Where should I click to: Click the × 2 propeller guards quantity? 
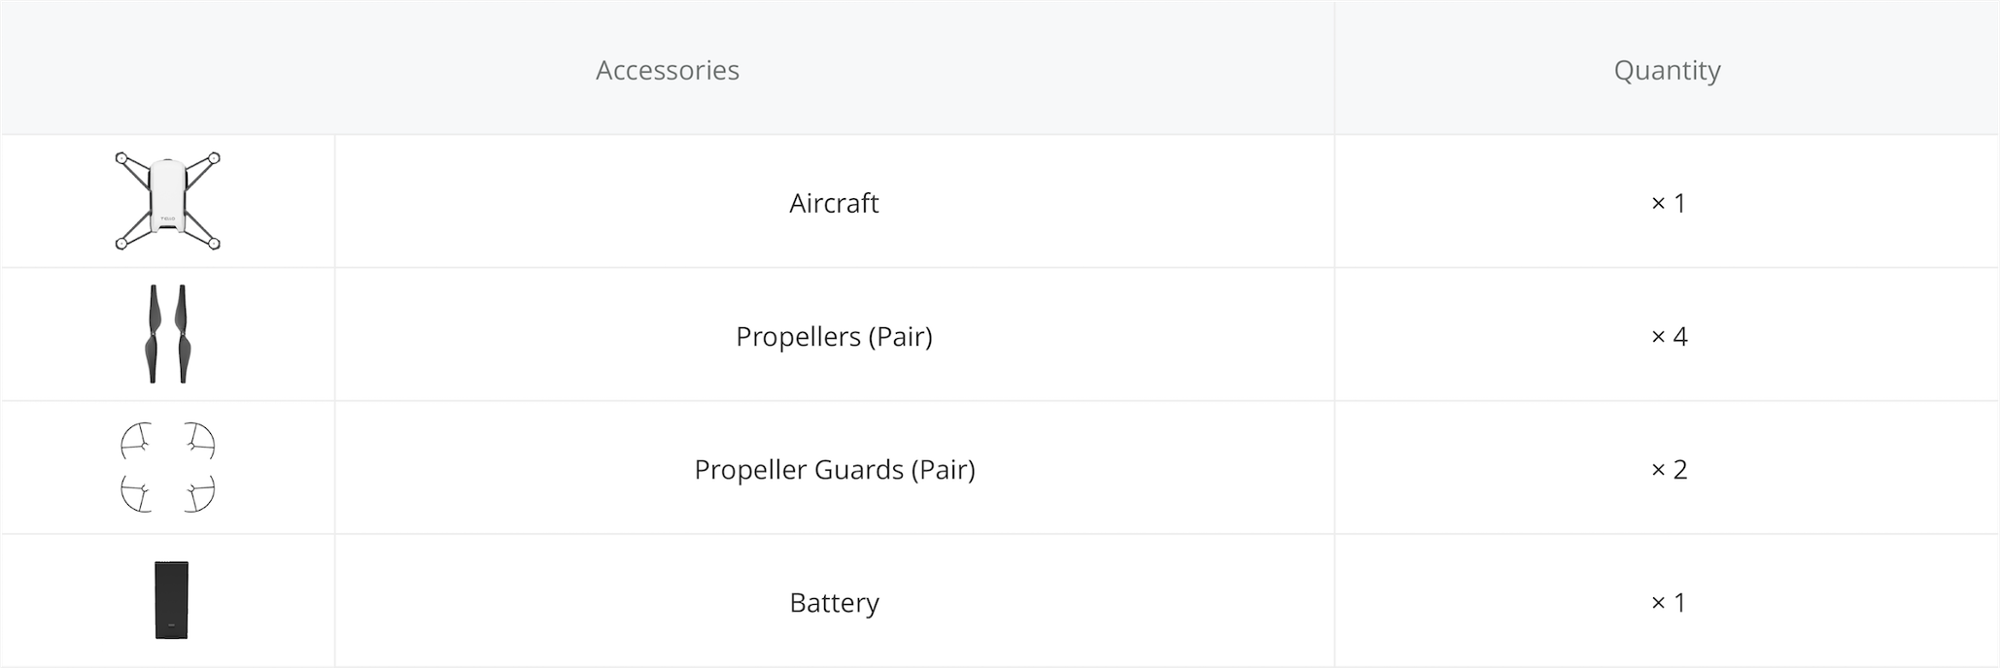pos(1668,469)
